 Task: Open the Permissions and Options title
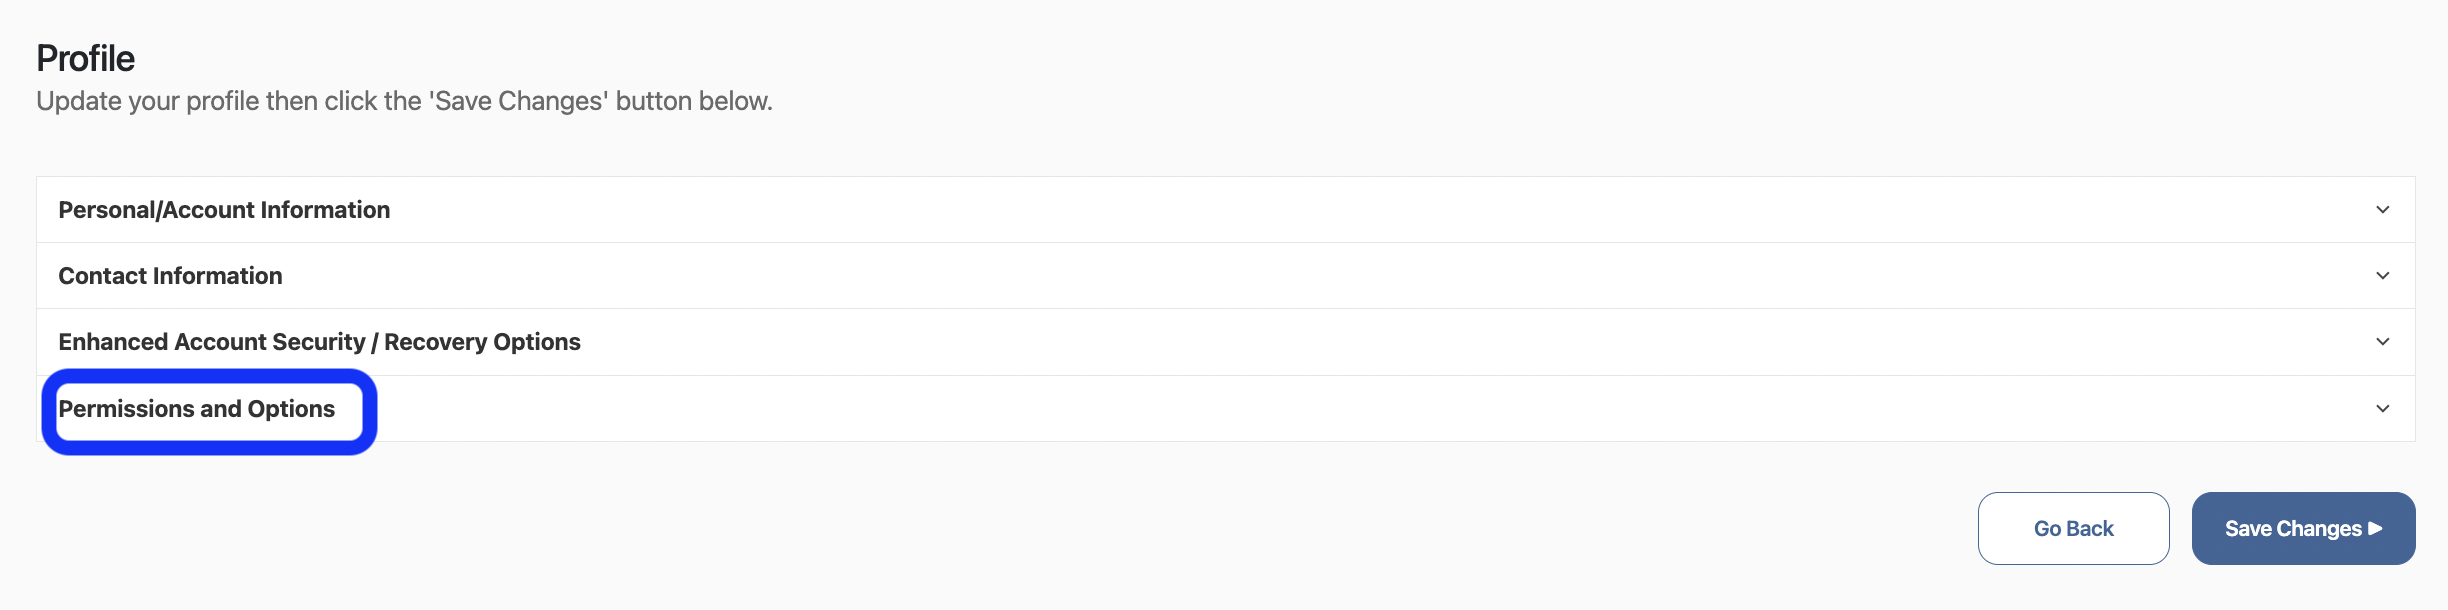(197, 409)
